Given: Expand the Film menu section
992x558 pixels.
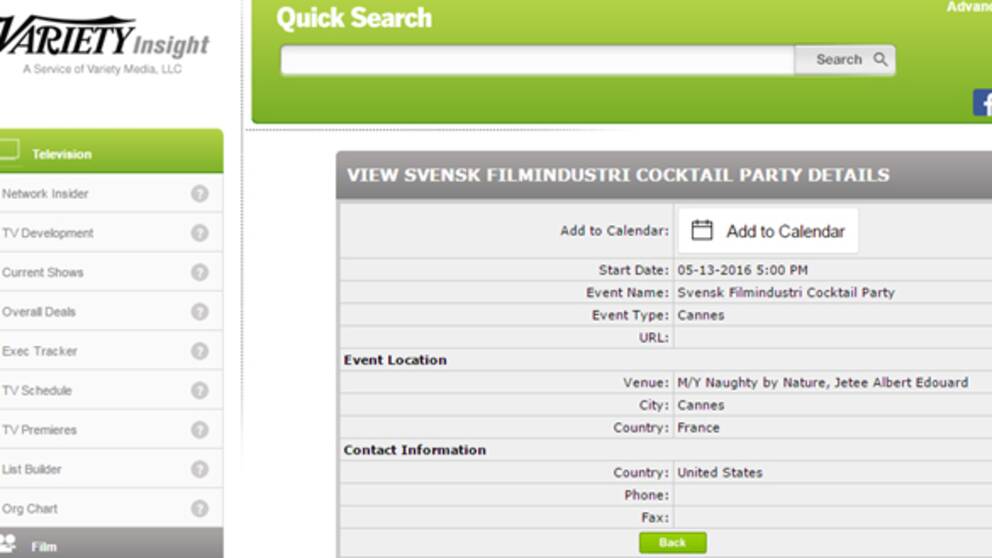Looking at the screenshot, I should point(111,543).
